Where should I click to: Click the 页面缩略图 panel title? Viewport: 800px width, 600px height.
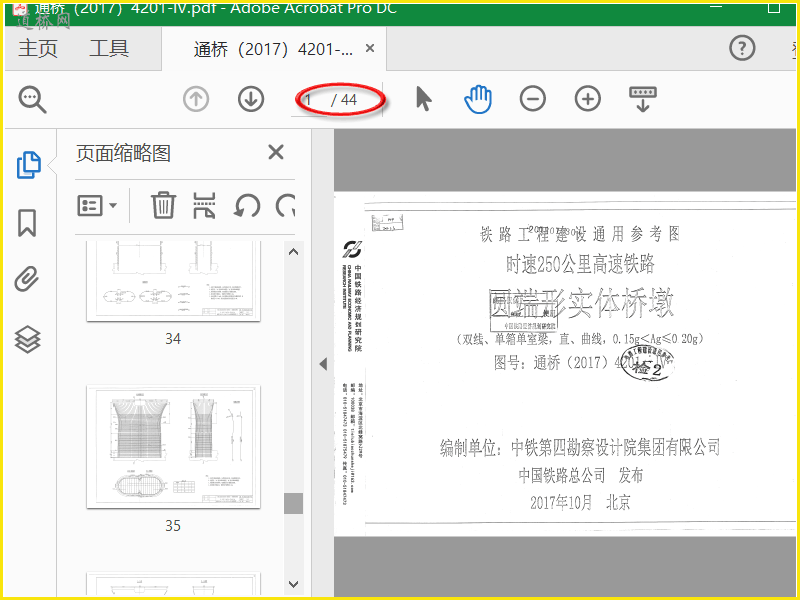[x=123, y=153]
